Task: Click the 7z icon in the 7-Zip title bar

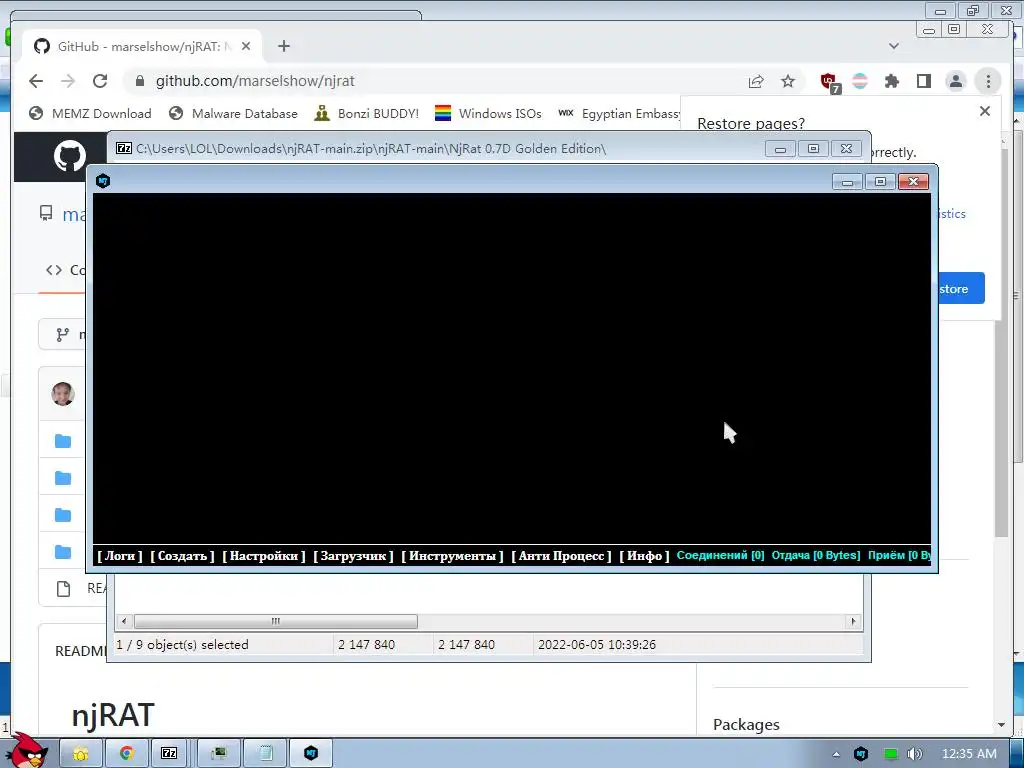Action: point(123,148)
